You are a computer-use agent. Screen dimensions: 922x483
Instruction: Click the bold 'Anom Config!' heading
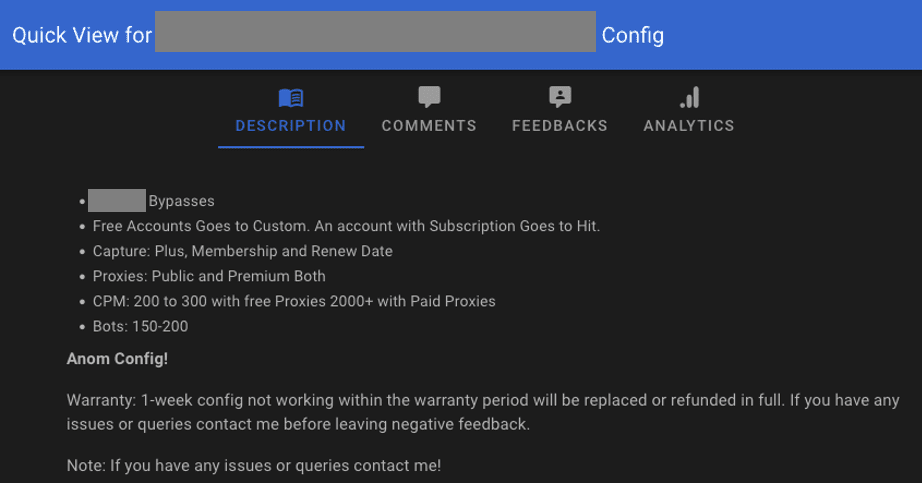click(117, 359)
